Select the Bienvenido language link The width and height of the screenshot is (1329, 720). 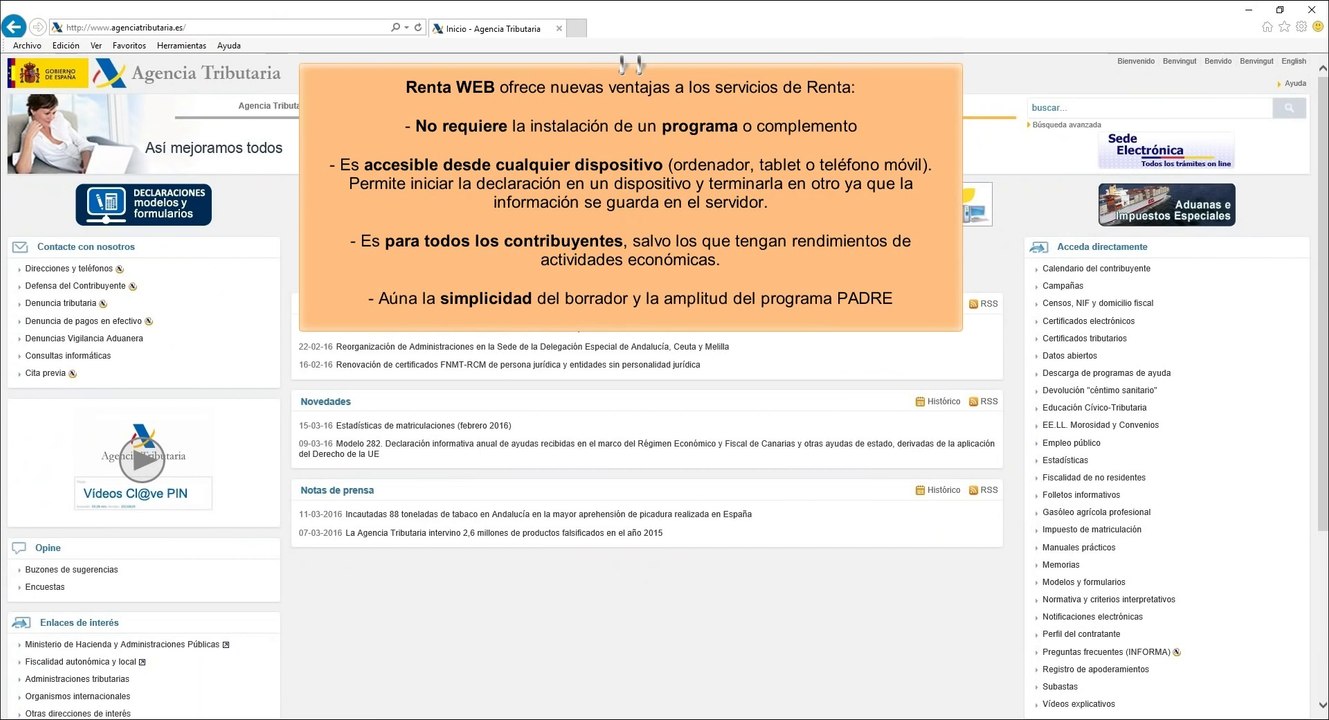1136,62
